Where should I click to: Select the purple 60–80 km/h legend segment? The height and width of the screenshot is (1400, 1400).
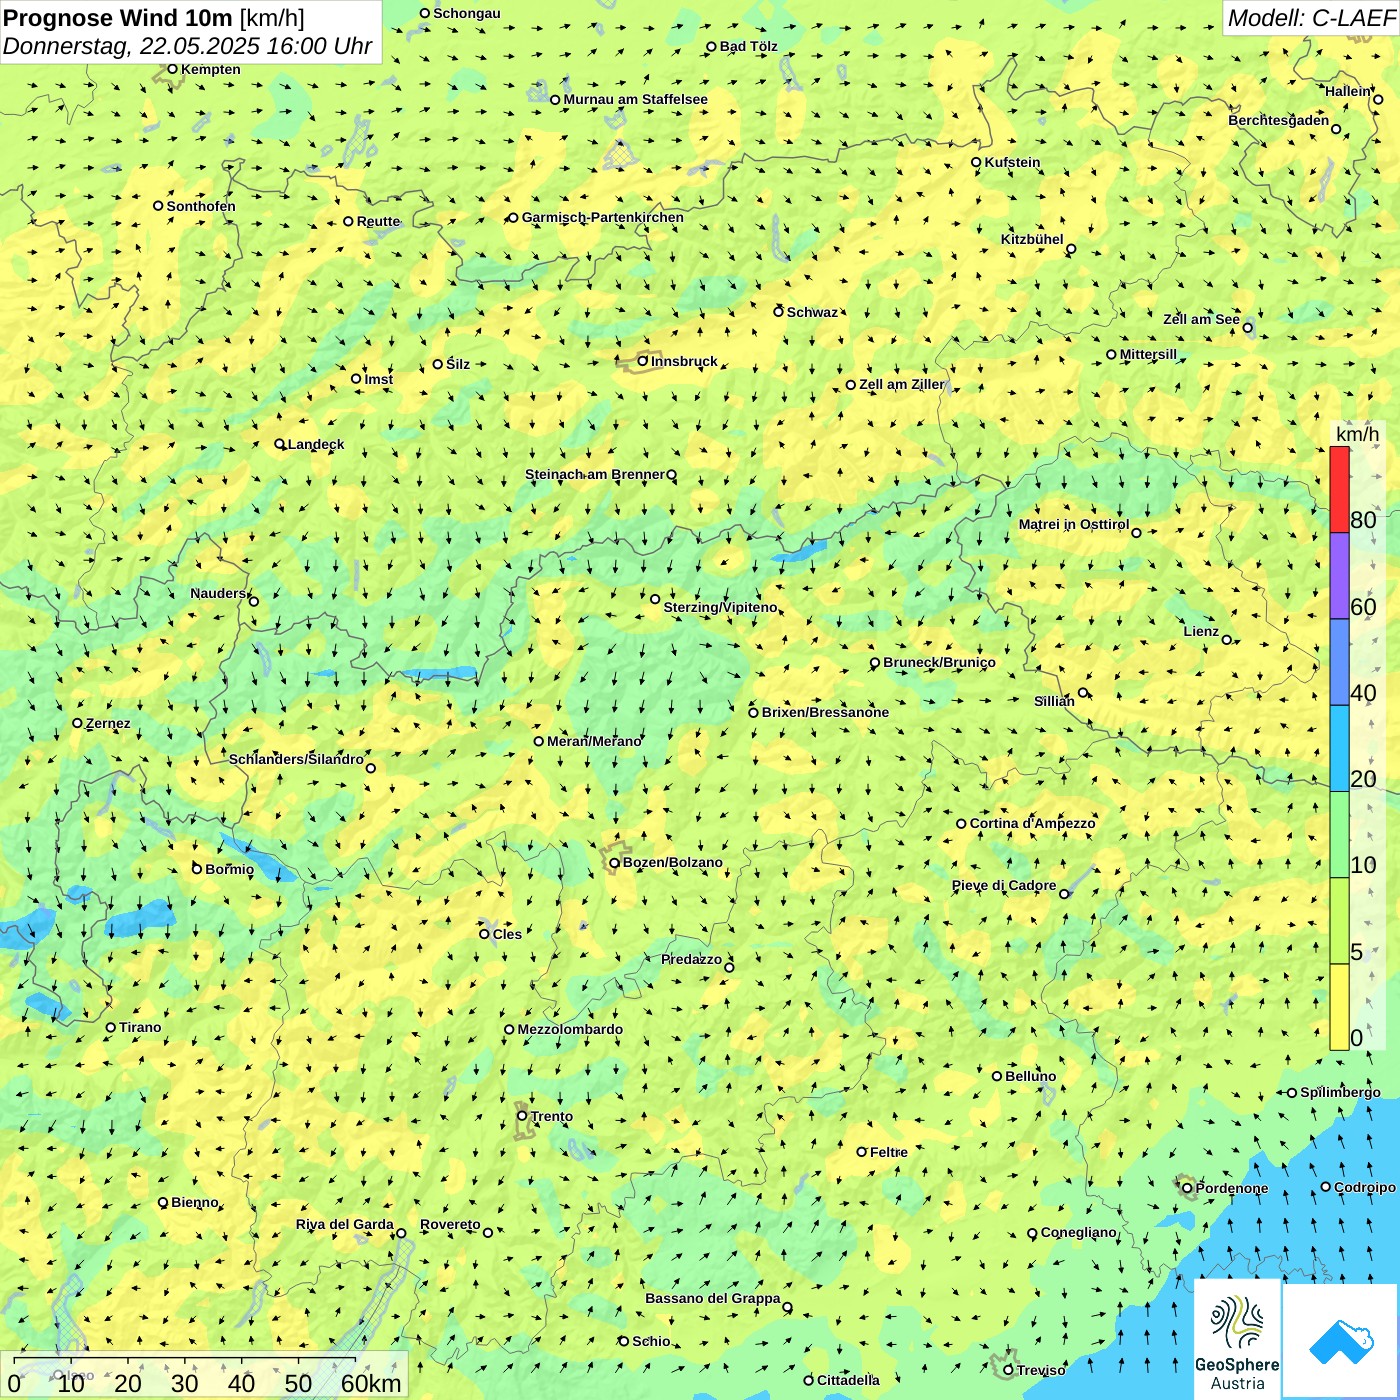click(x=1339, y=576)
